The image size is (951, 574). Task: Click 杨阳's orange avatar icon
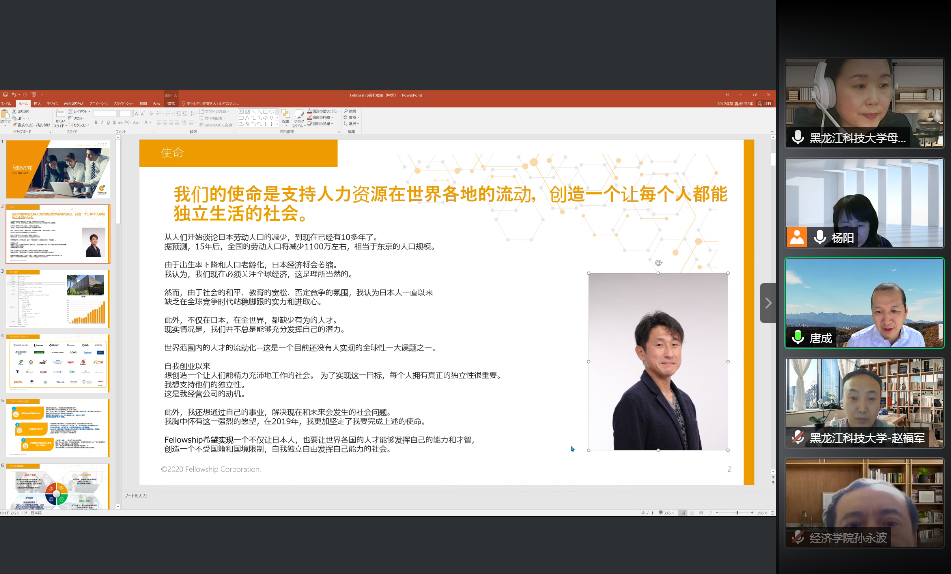click(x=797, y=237)
